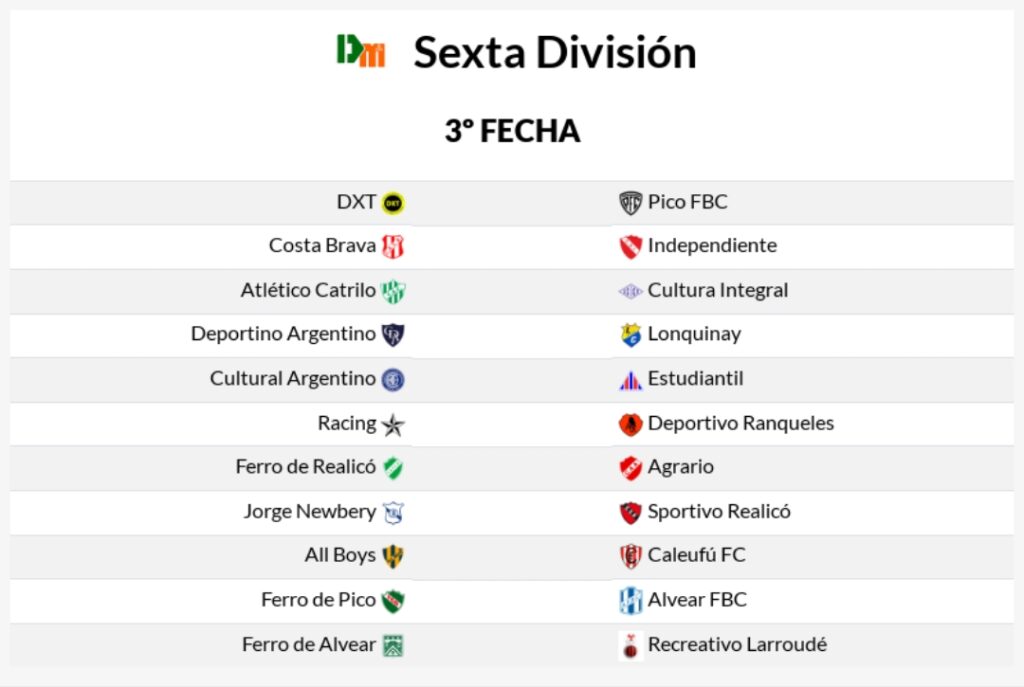
Task: Click the DM logo beside Sexta División
Action: [361, 51]
